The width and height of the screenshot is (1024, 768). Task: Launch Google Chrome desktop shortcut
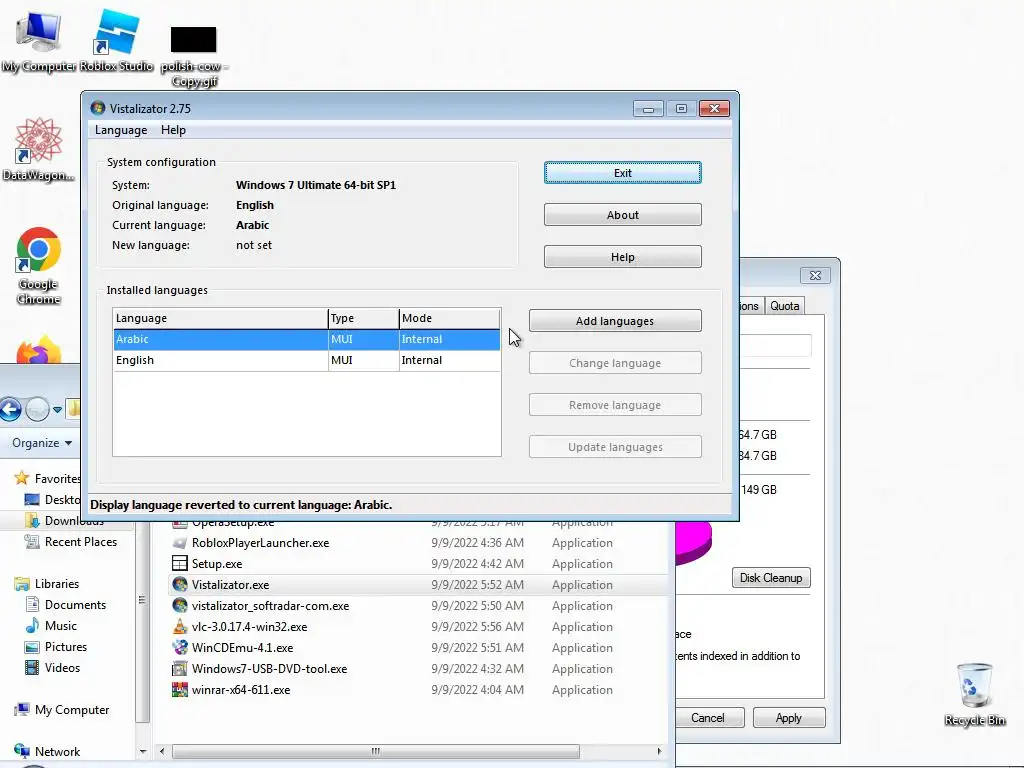point(39,264)
